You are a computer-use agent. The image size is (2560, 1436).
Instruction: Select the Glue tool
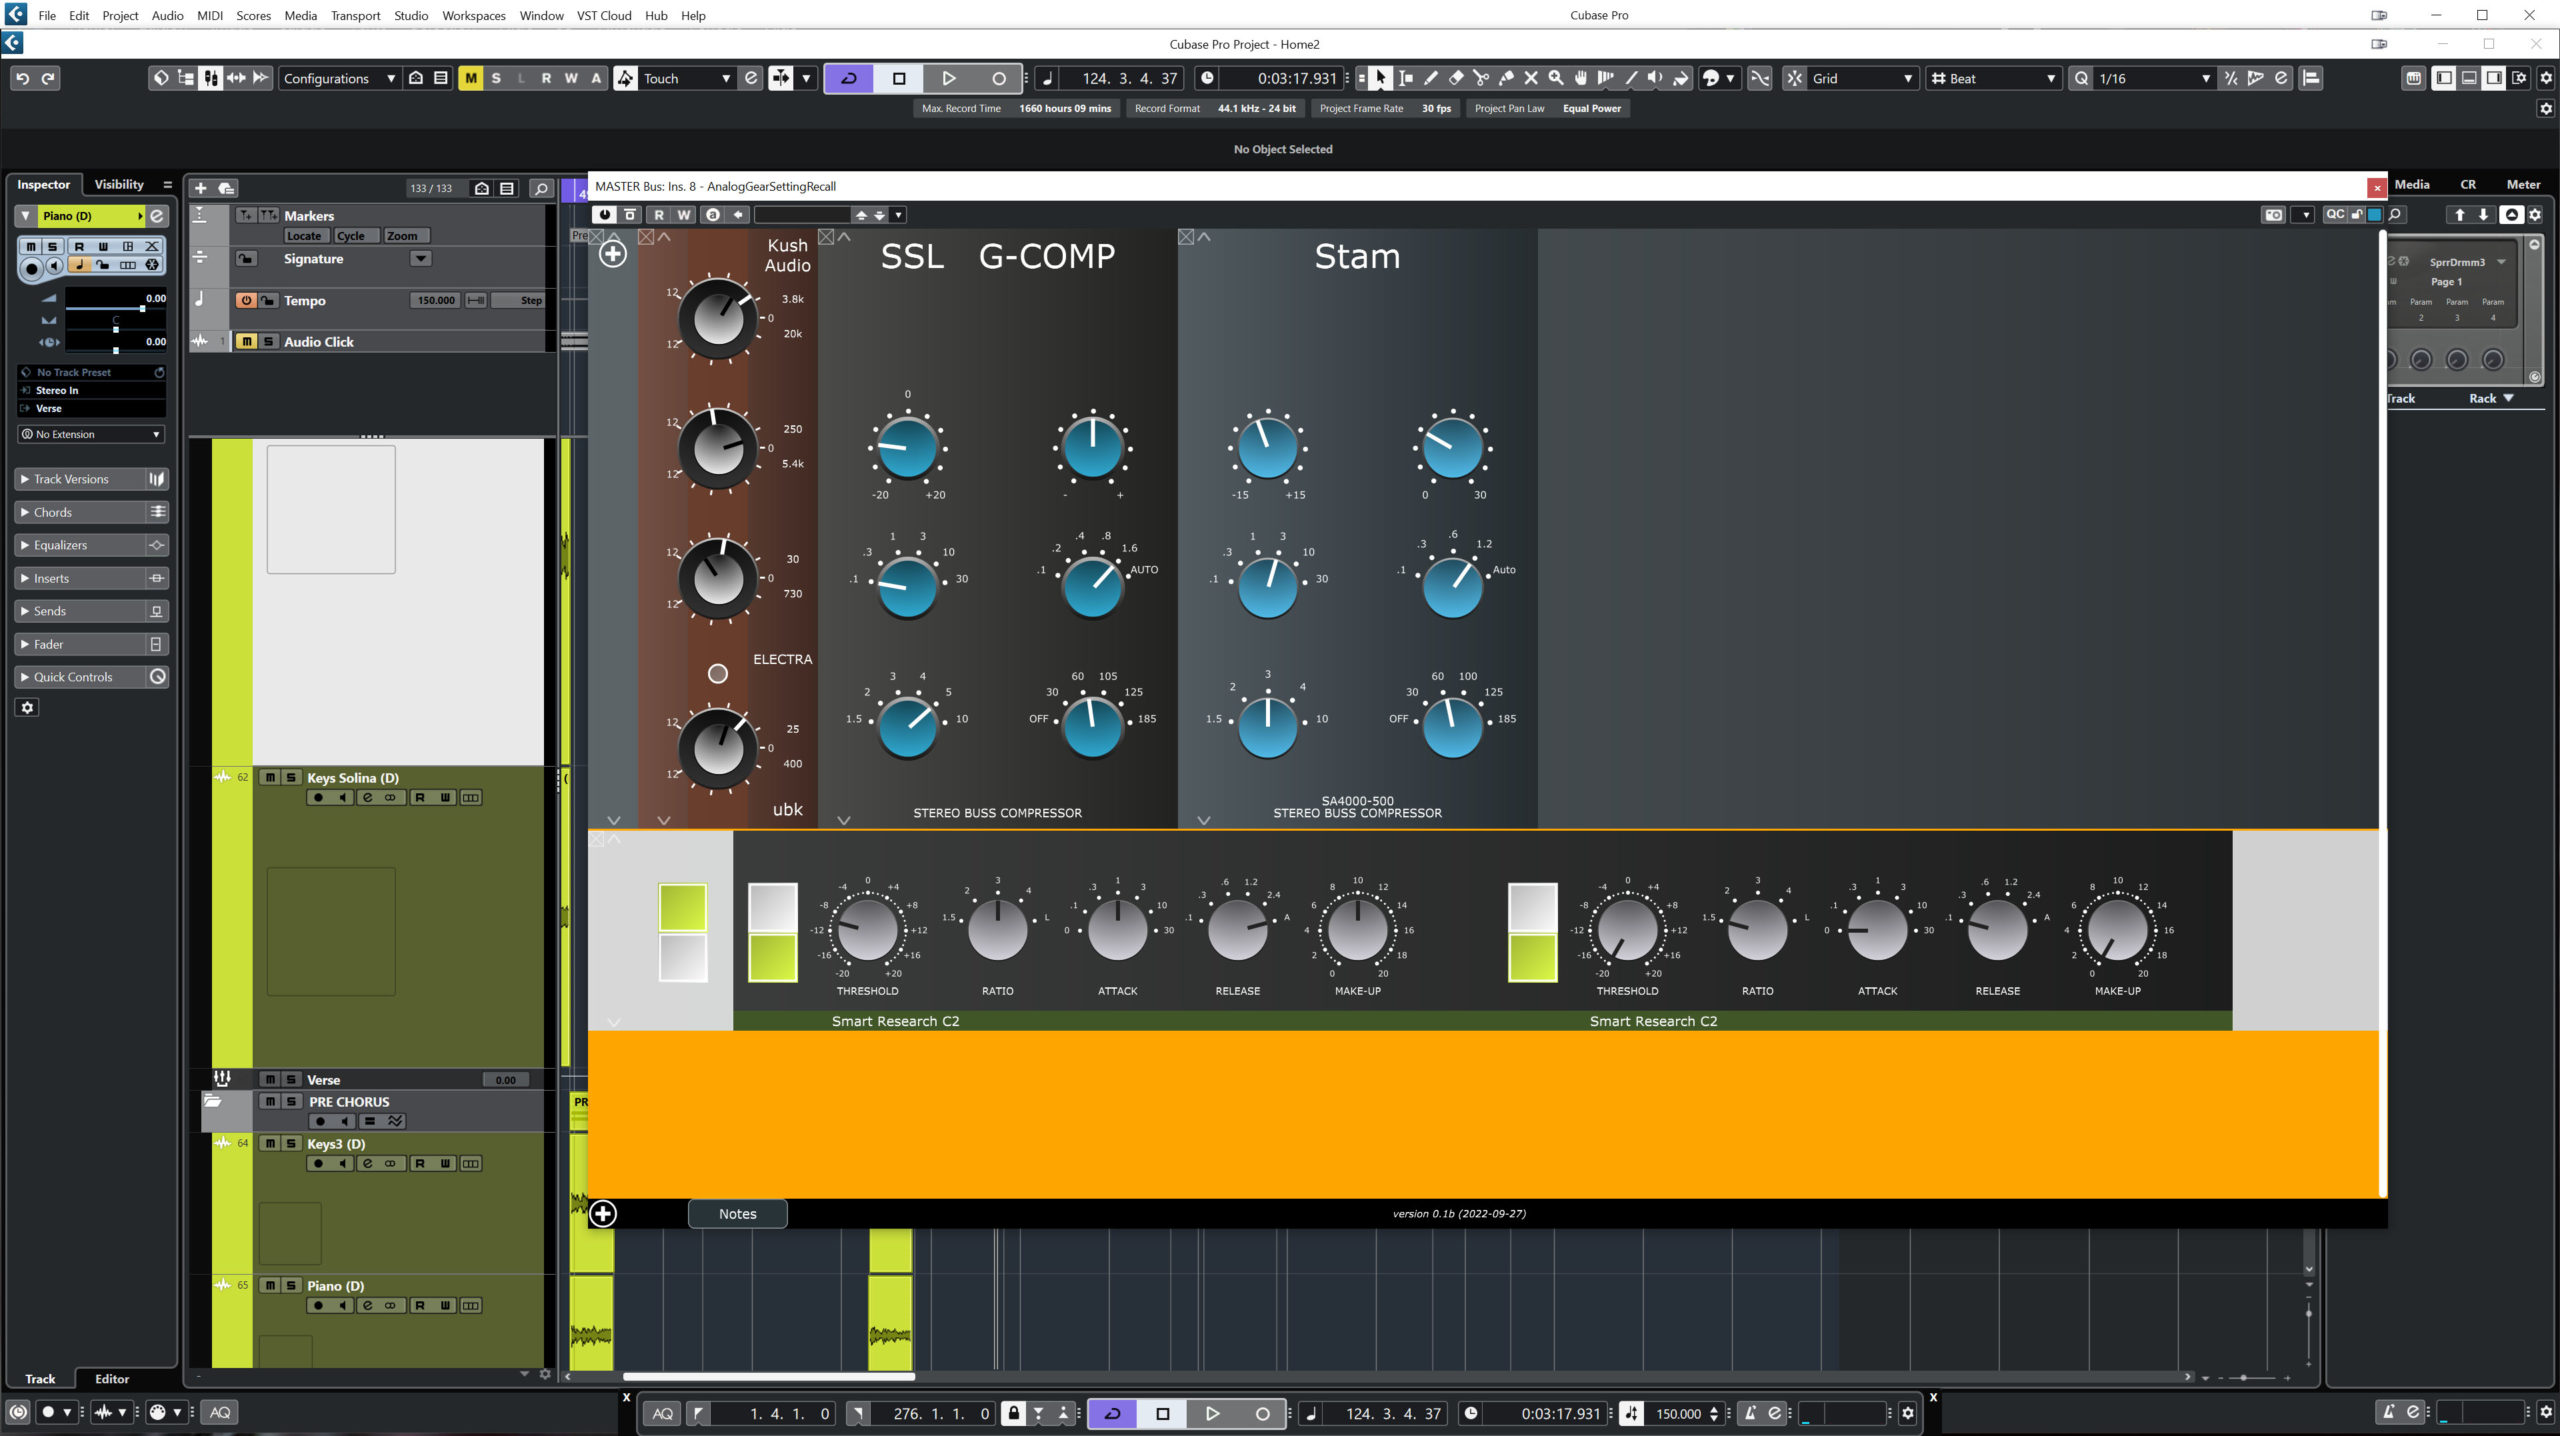tap(1506, 78)
